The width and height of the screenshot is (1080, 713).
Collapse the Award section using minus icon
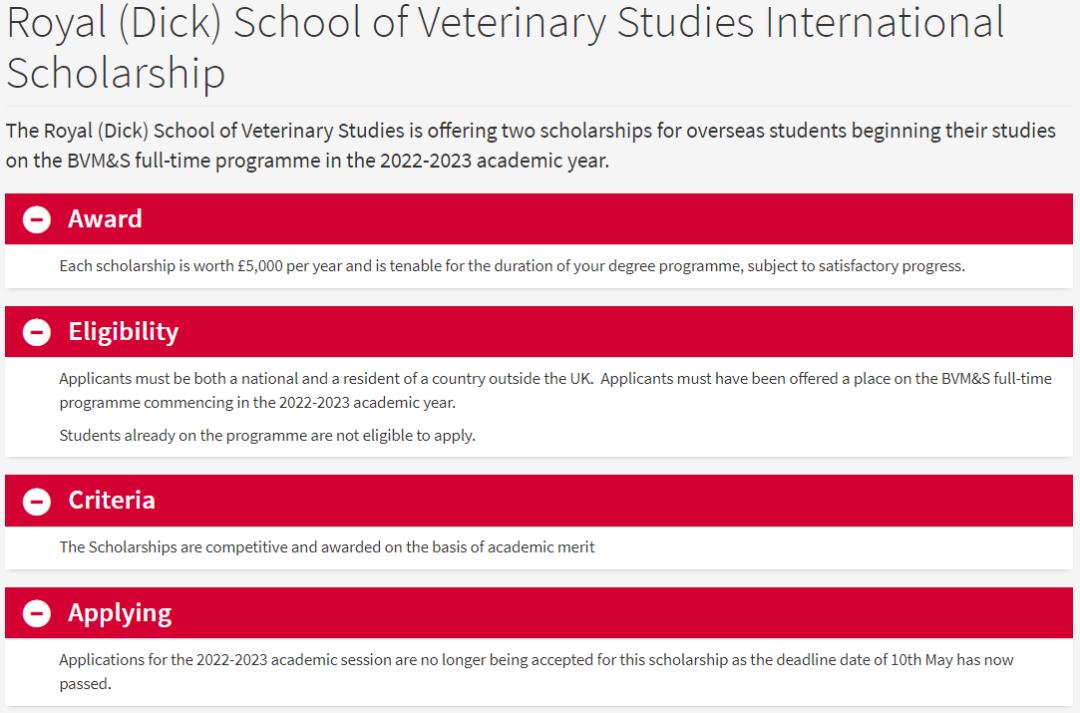click(36, 220)
